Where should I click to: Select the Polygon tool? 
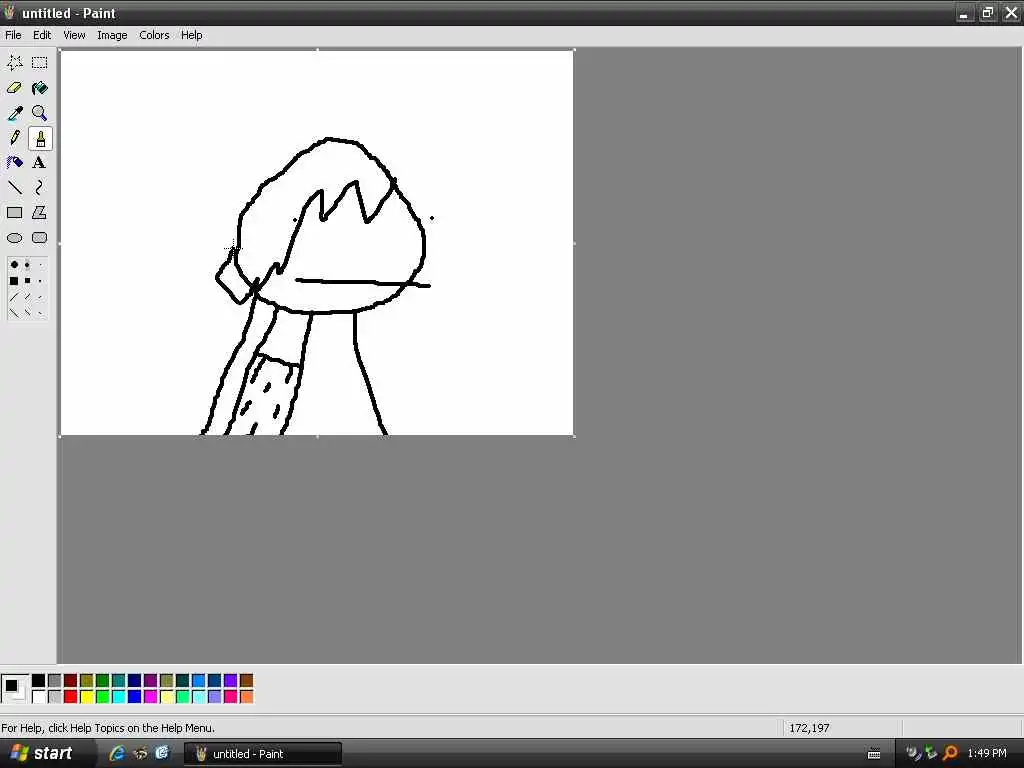(40, 213)
